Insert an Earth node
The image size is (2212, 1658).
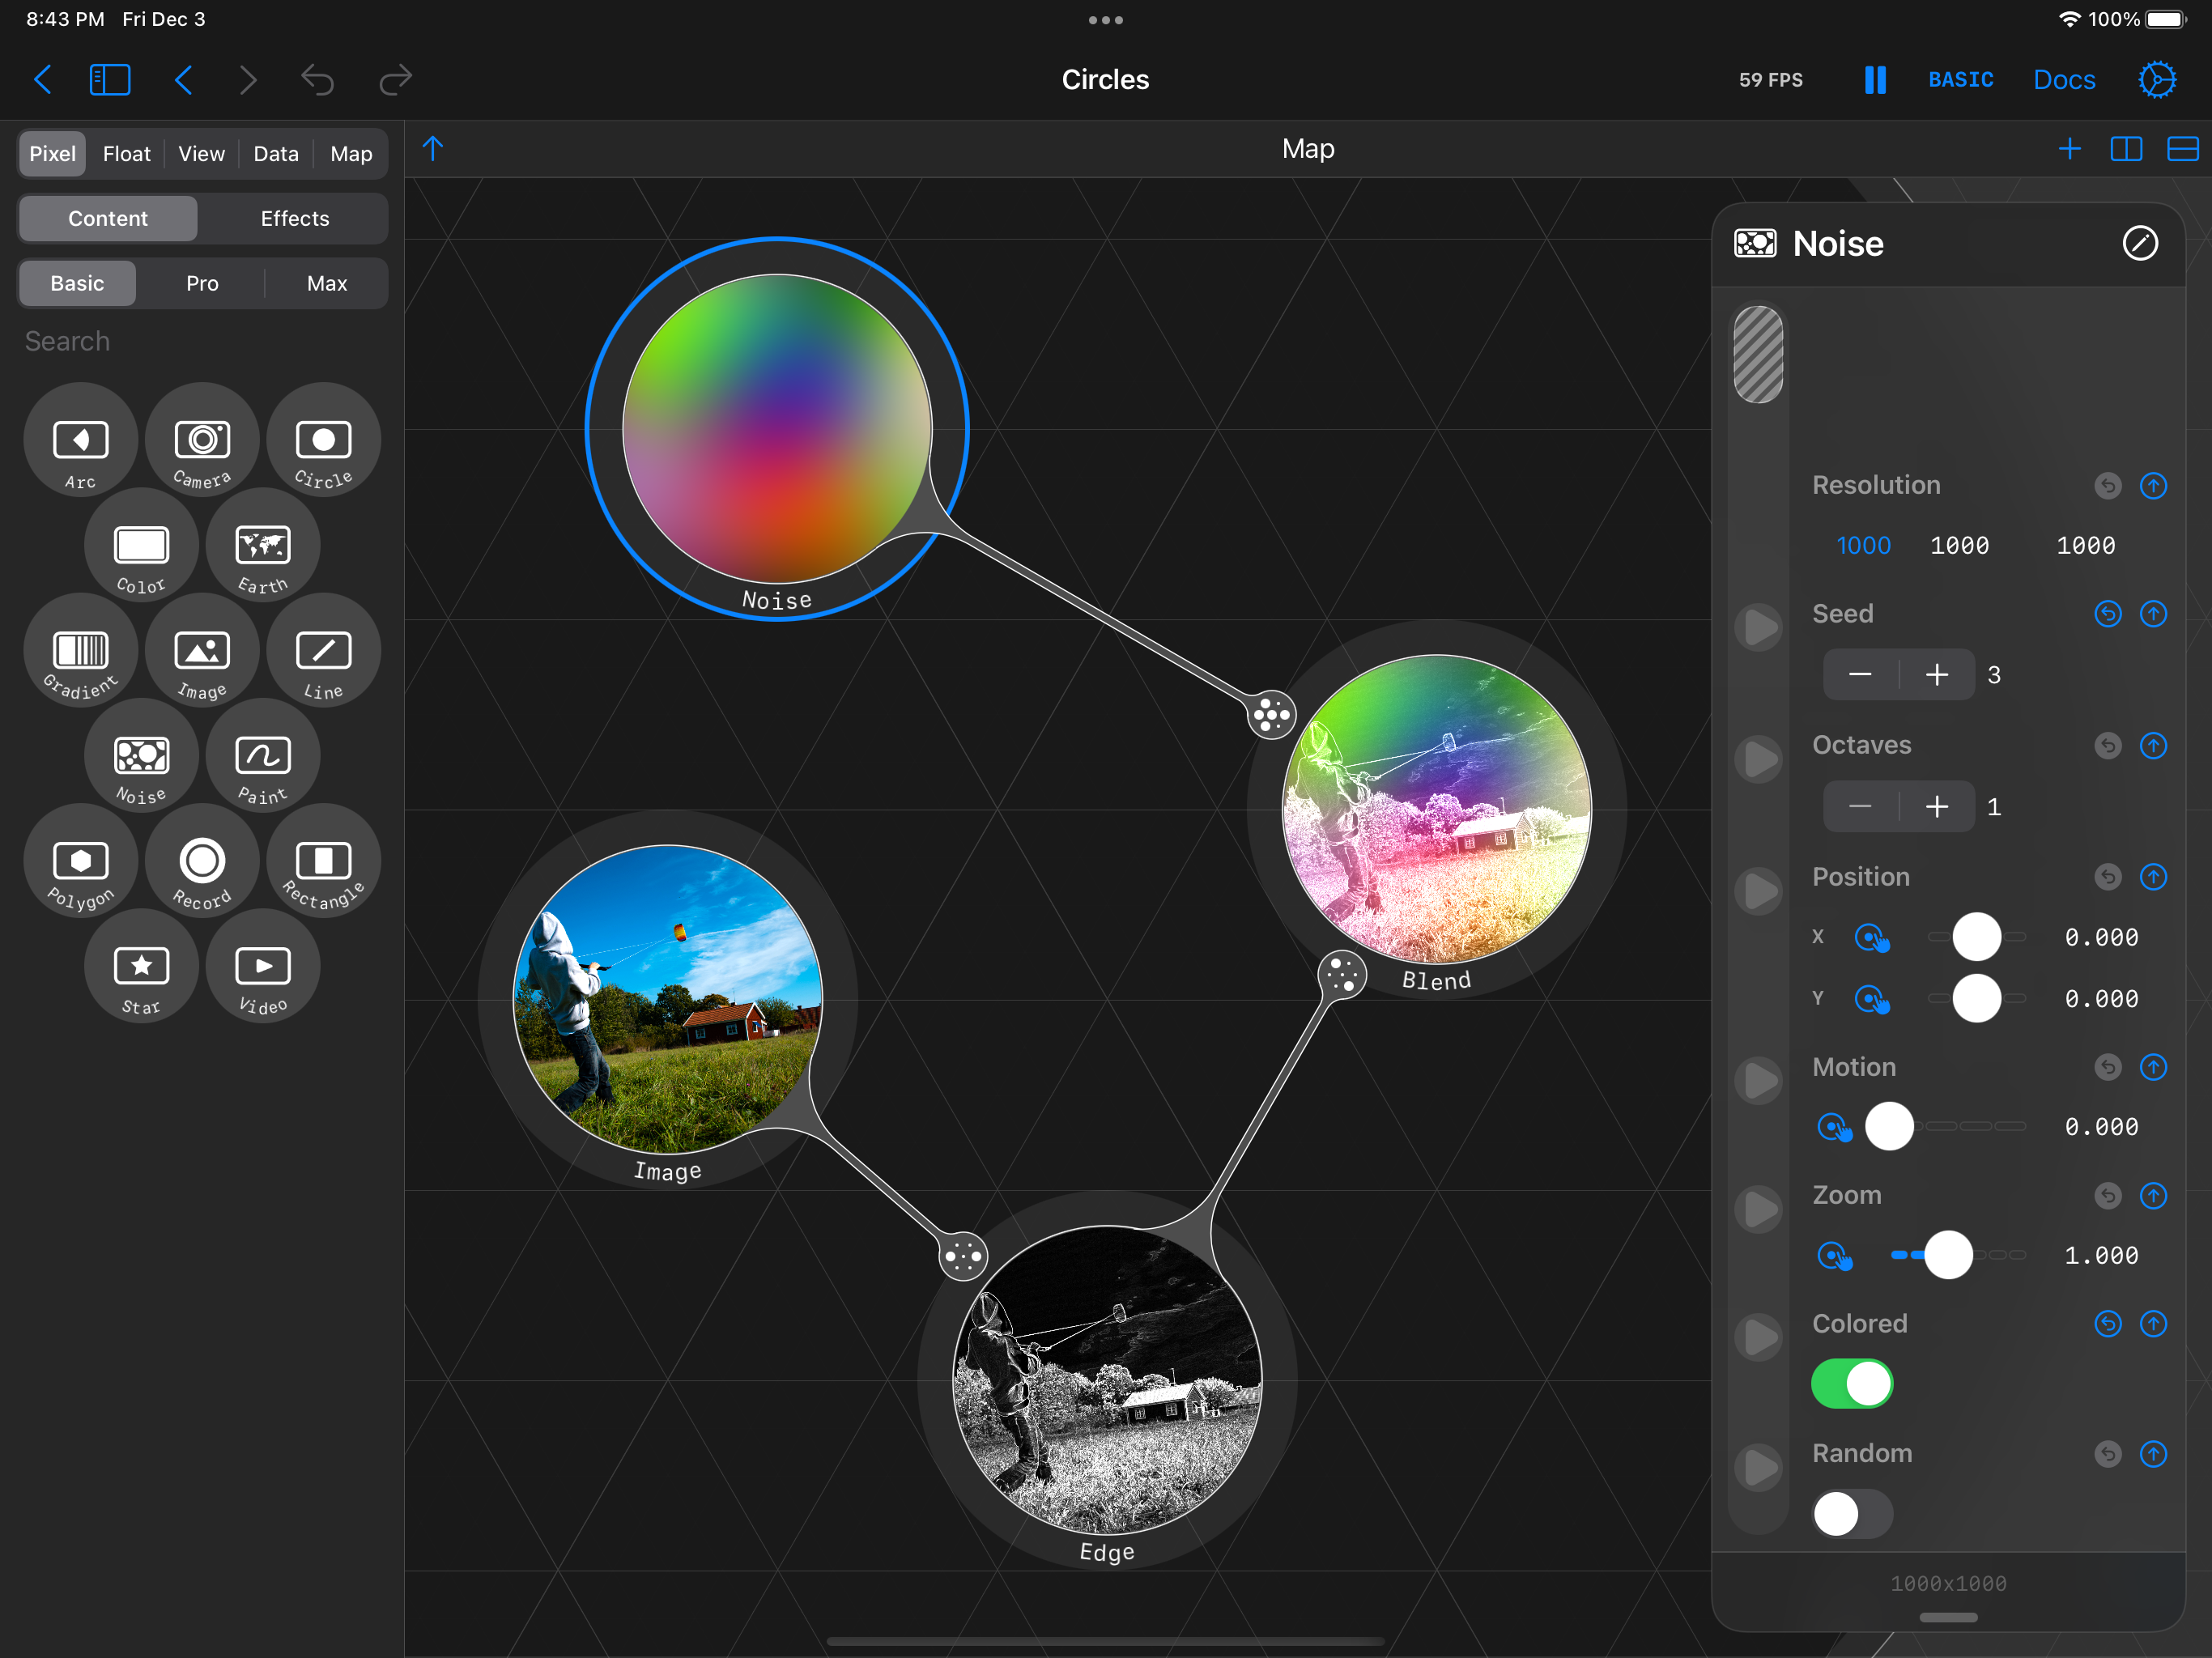263,546
